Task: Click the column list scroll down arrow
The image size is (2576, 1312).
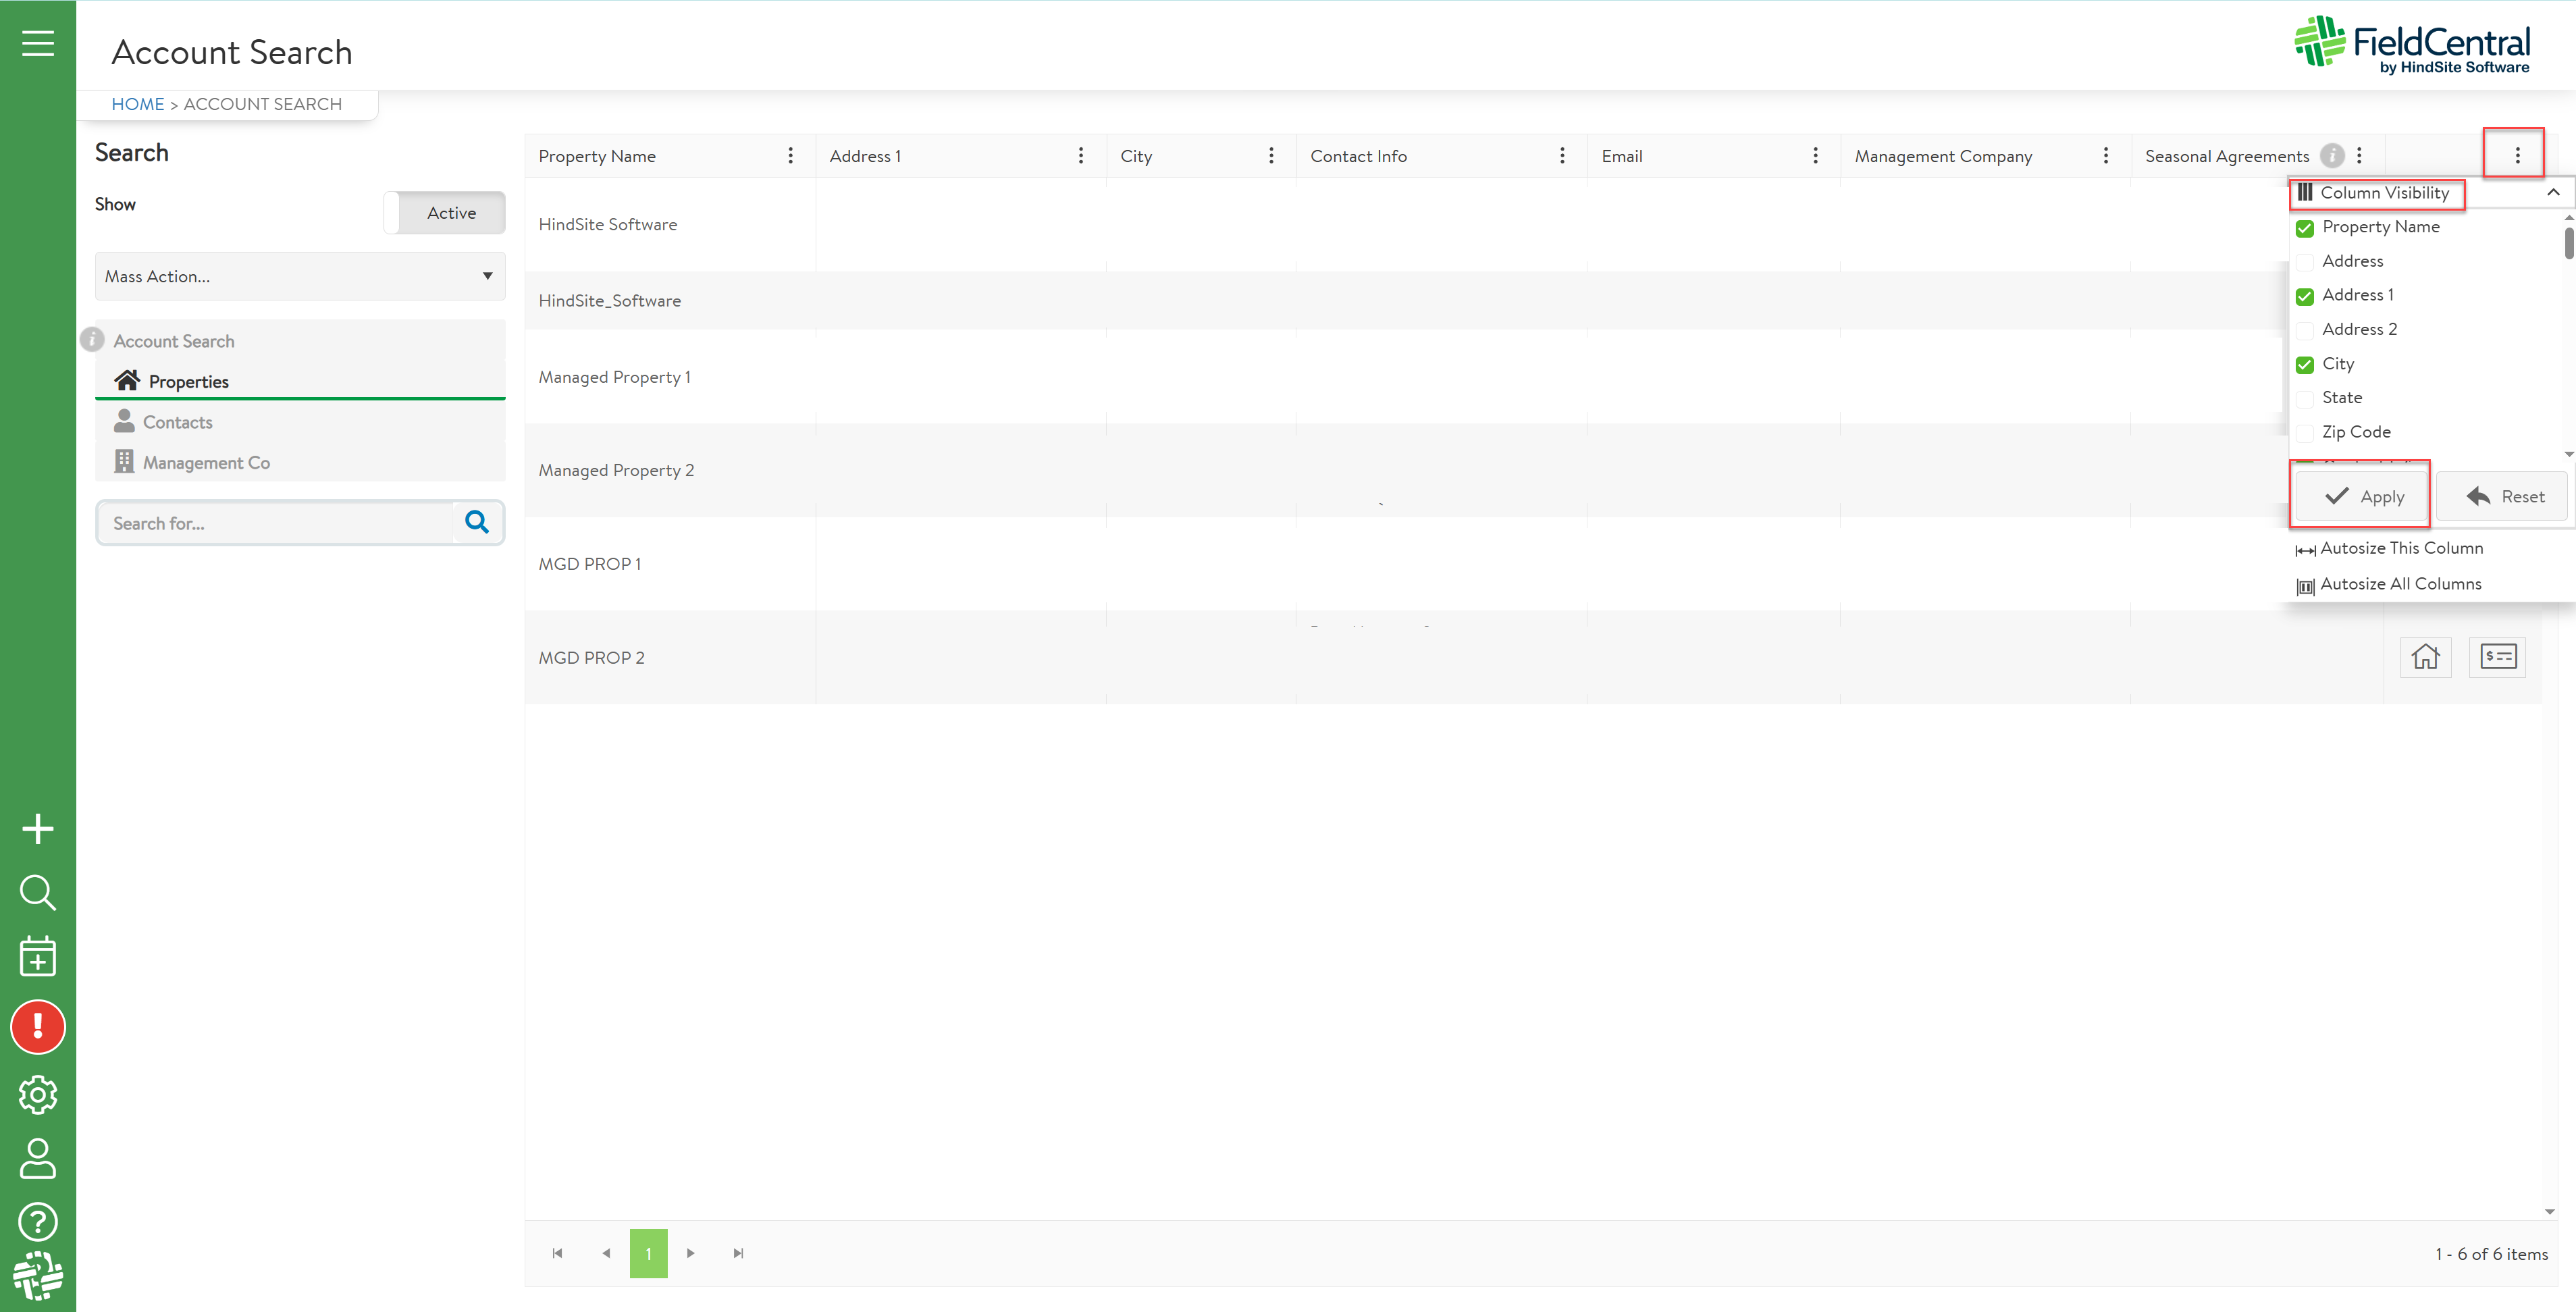Action: coord(2568,454)
